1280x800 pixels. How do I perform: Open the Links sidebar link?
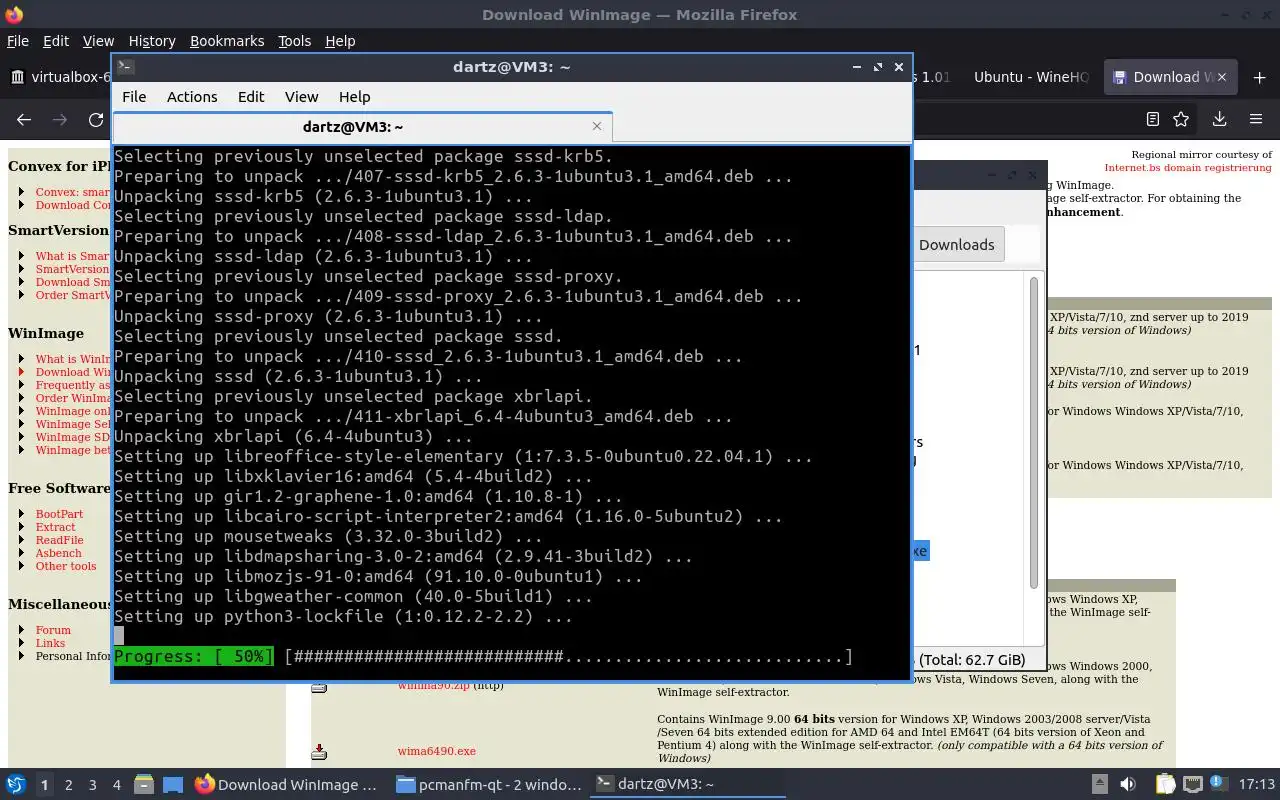pyautogui.click(x=50, y=643)
